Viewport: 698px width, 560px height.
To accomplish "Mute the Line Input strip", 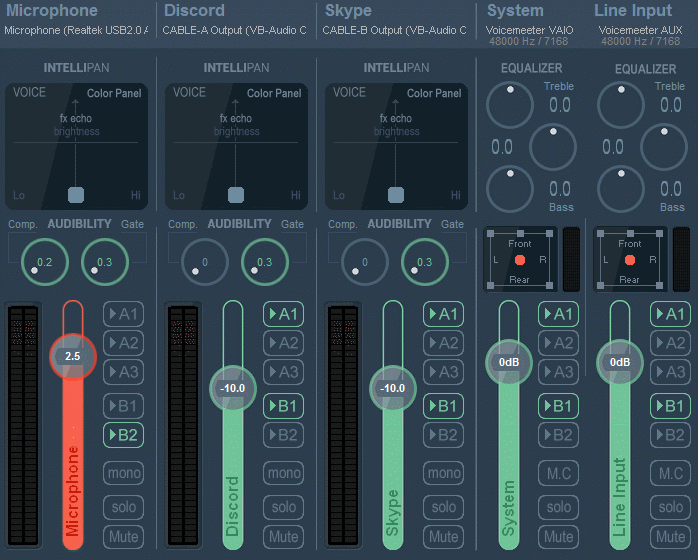I will point(670,537).
